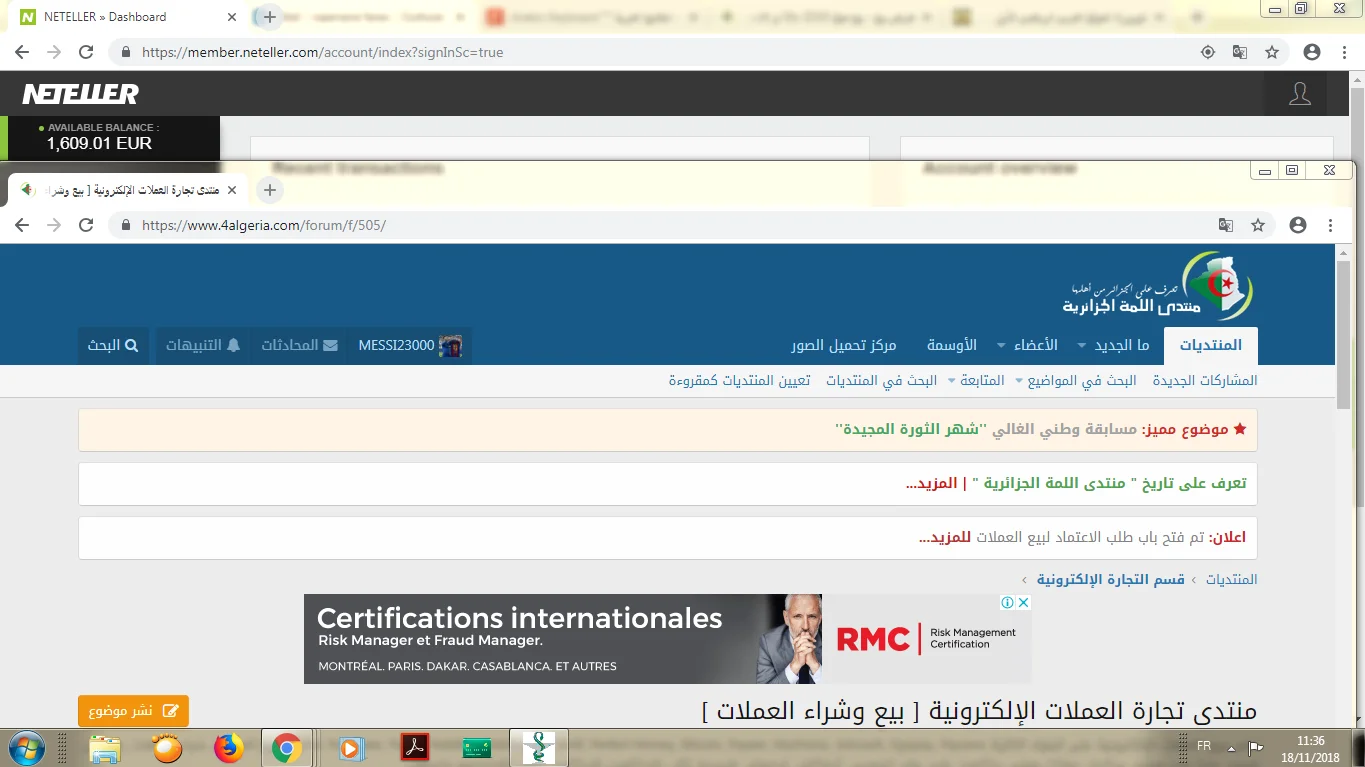The width and height of the screenshot is (1365, 767).
Task: Expand the الأعضاء members dropdown arrow
Action: click(x=1001, y=346)
